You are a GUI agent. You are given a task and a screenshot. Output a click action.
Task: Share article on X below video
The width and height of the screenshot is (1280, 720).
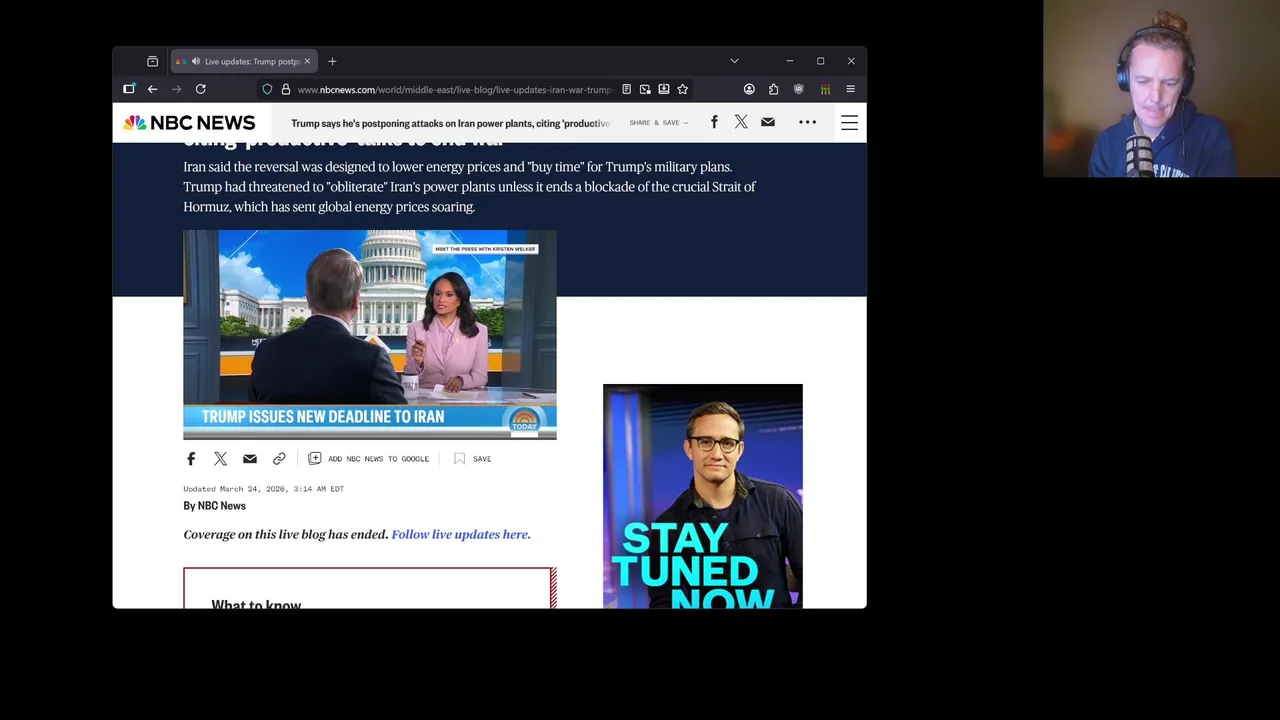click(220, 459)
